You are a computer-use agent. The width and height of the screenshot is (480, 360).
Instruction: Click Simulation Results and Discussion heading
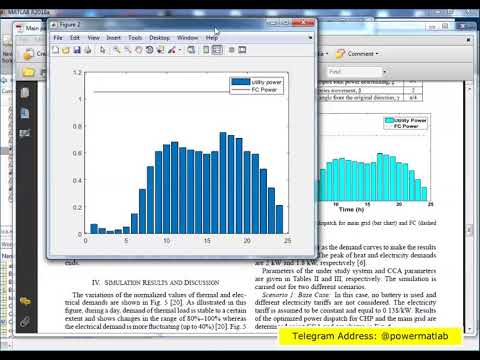(x=156, y=283)
